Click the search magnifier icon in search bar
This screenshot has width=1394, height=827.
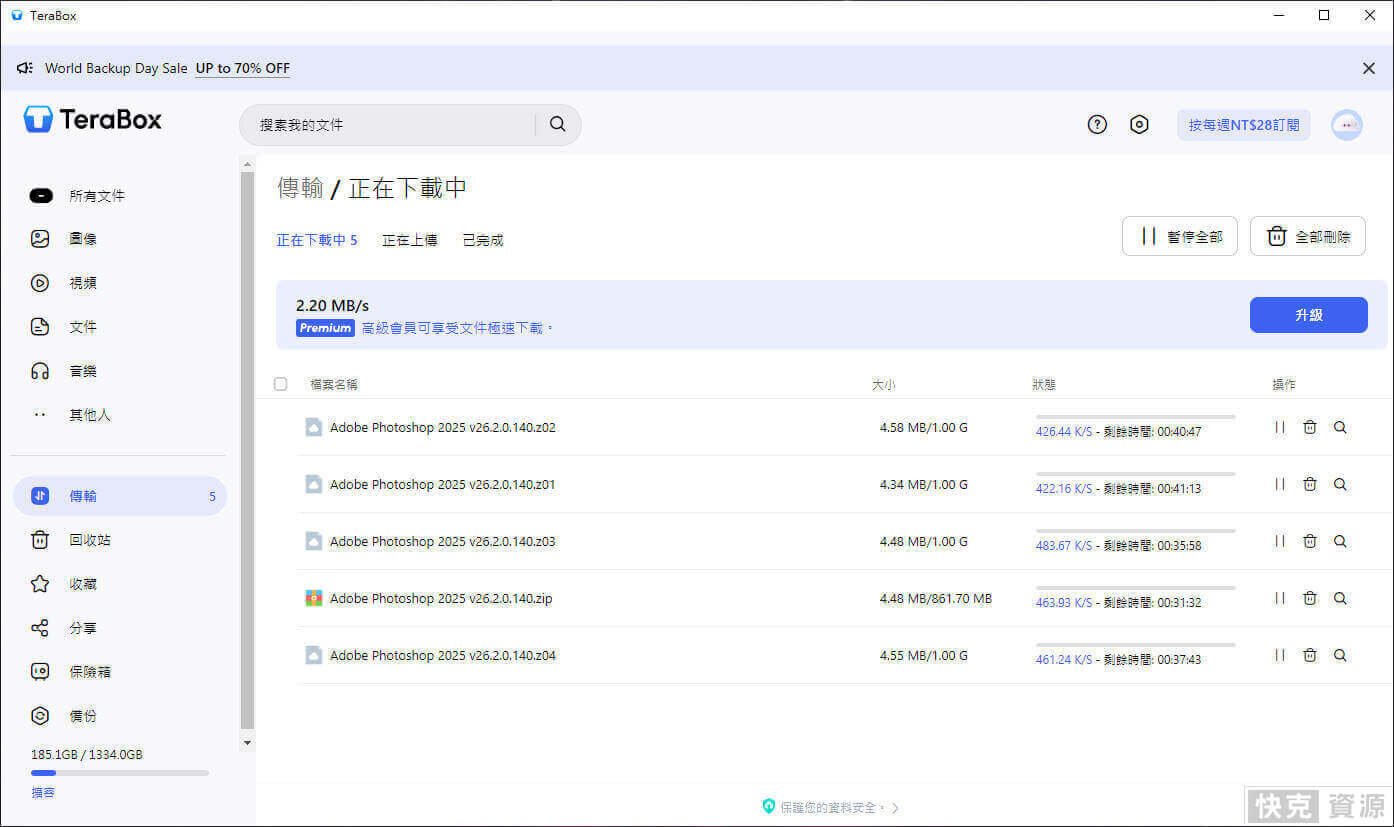click(x=558, y=124)
